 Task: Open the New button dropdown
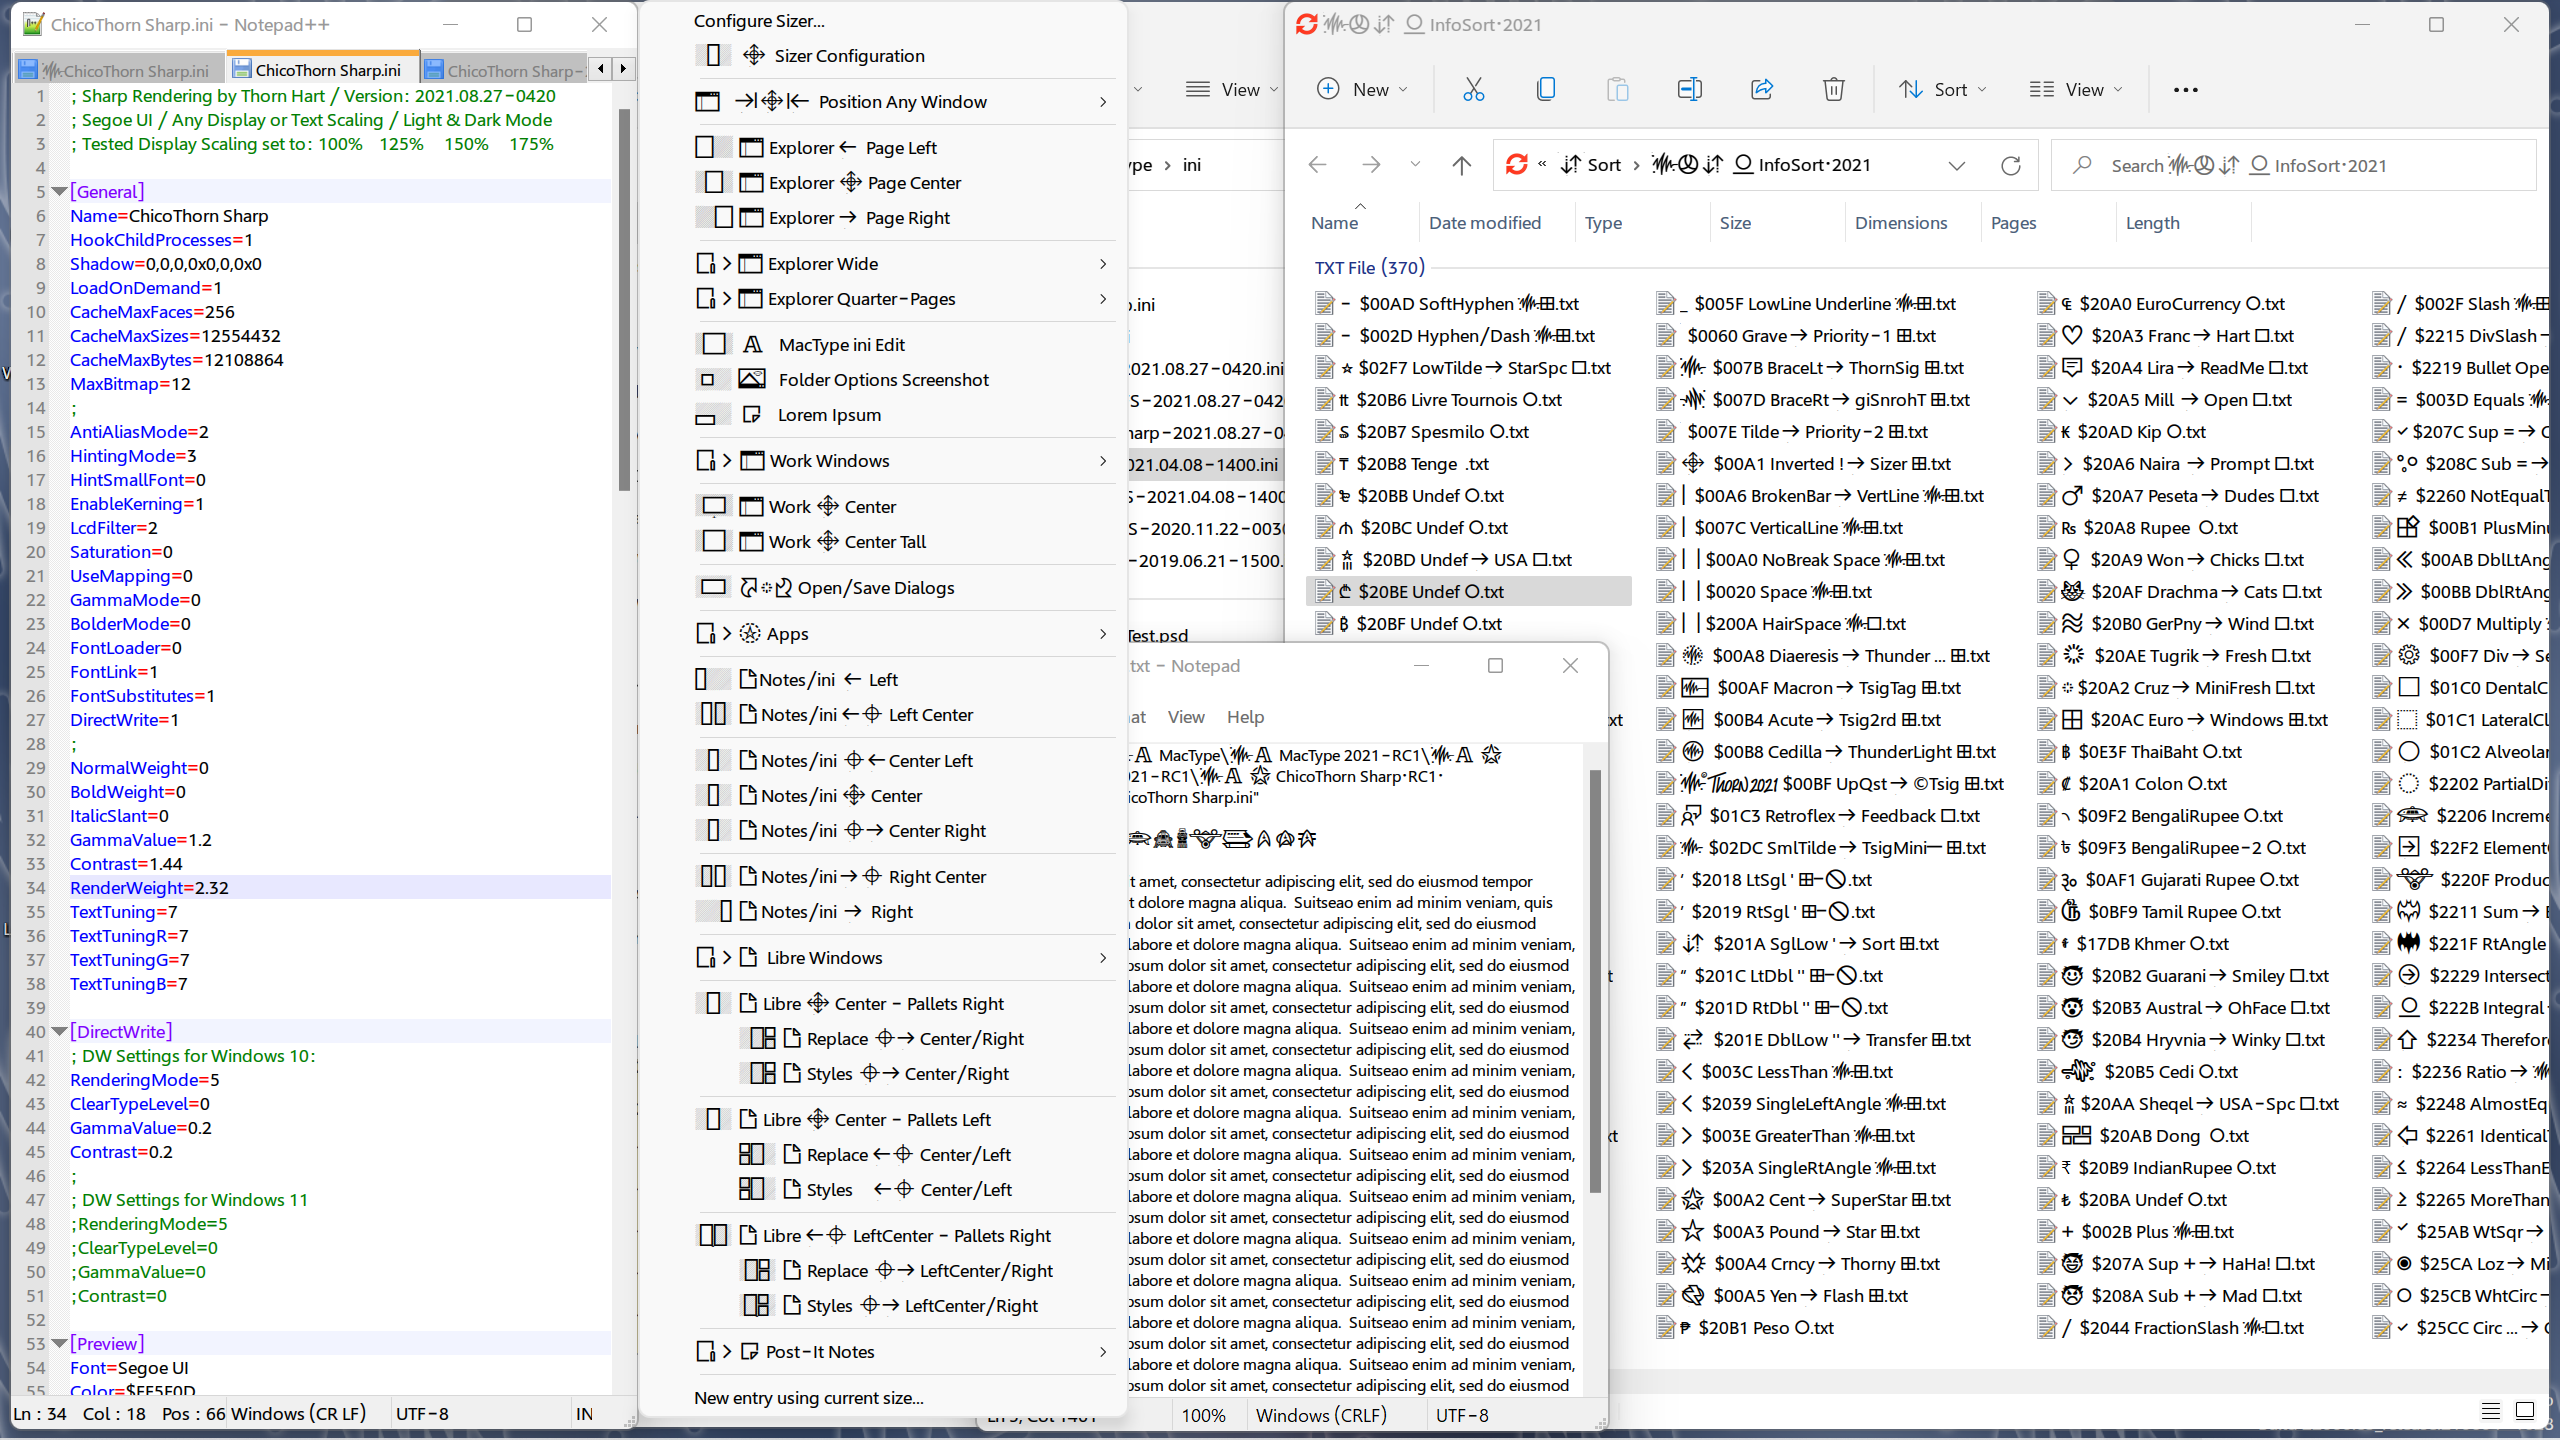(x=1362, y=89)
